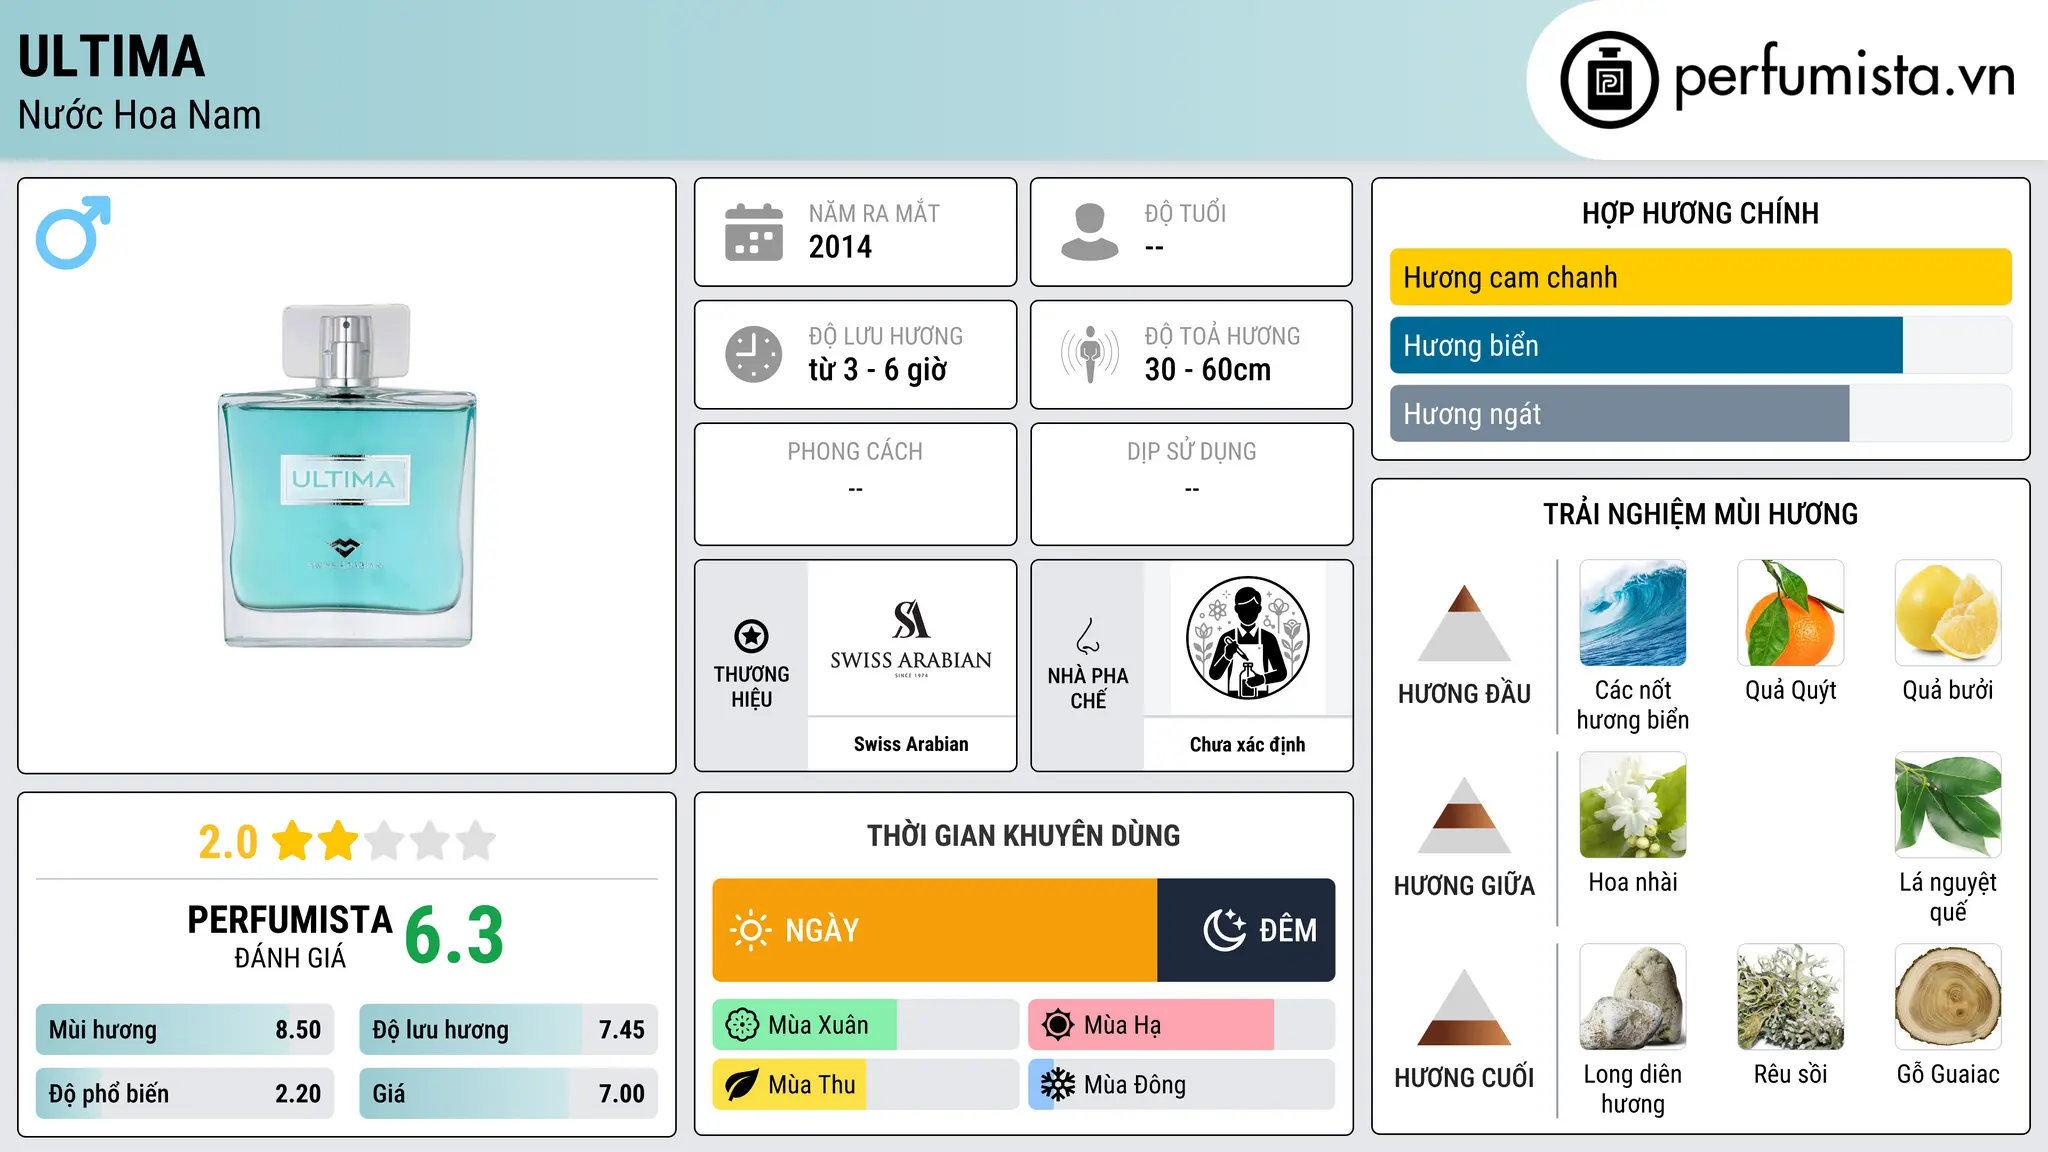This screenshot has width=2048, height=1152.
Task: Open the Quả bưởi grapefruit image
Action: click(x=1948, y=613)
